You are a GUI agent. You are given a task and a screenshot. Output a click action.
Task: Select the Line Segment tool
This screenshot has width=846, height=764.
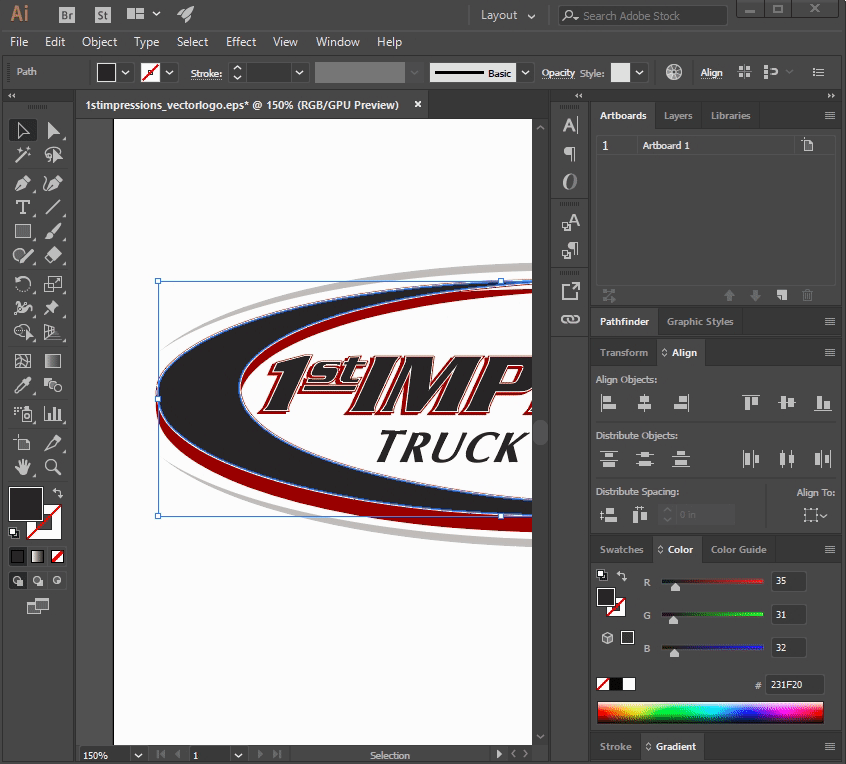(x=53, y=207)
